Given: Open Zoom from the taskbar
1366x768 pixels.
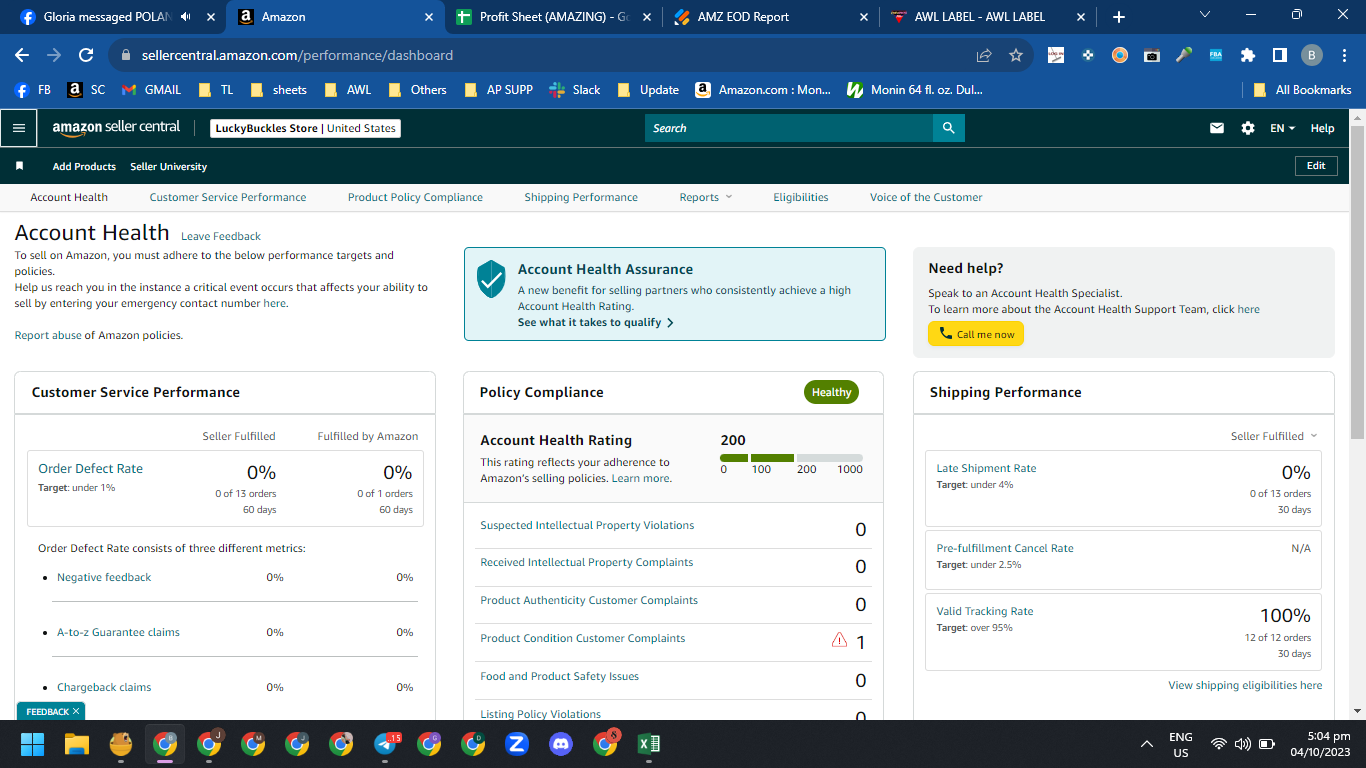Looking at the screenshot, I should (517, 744).
